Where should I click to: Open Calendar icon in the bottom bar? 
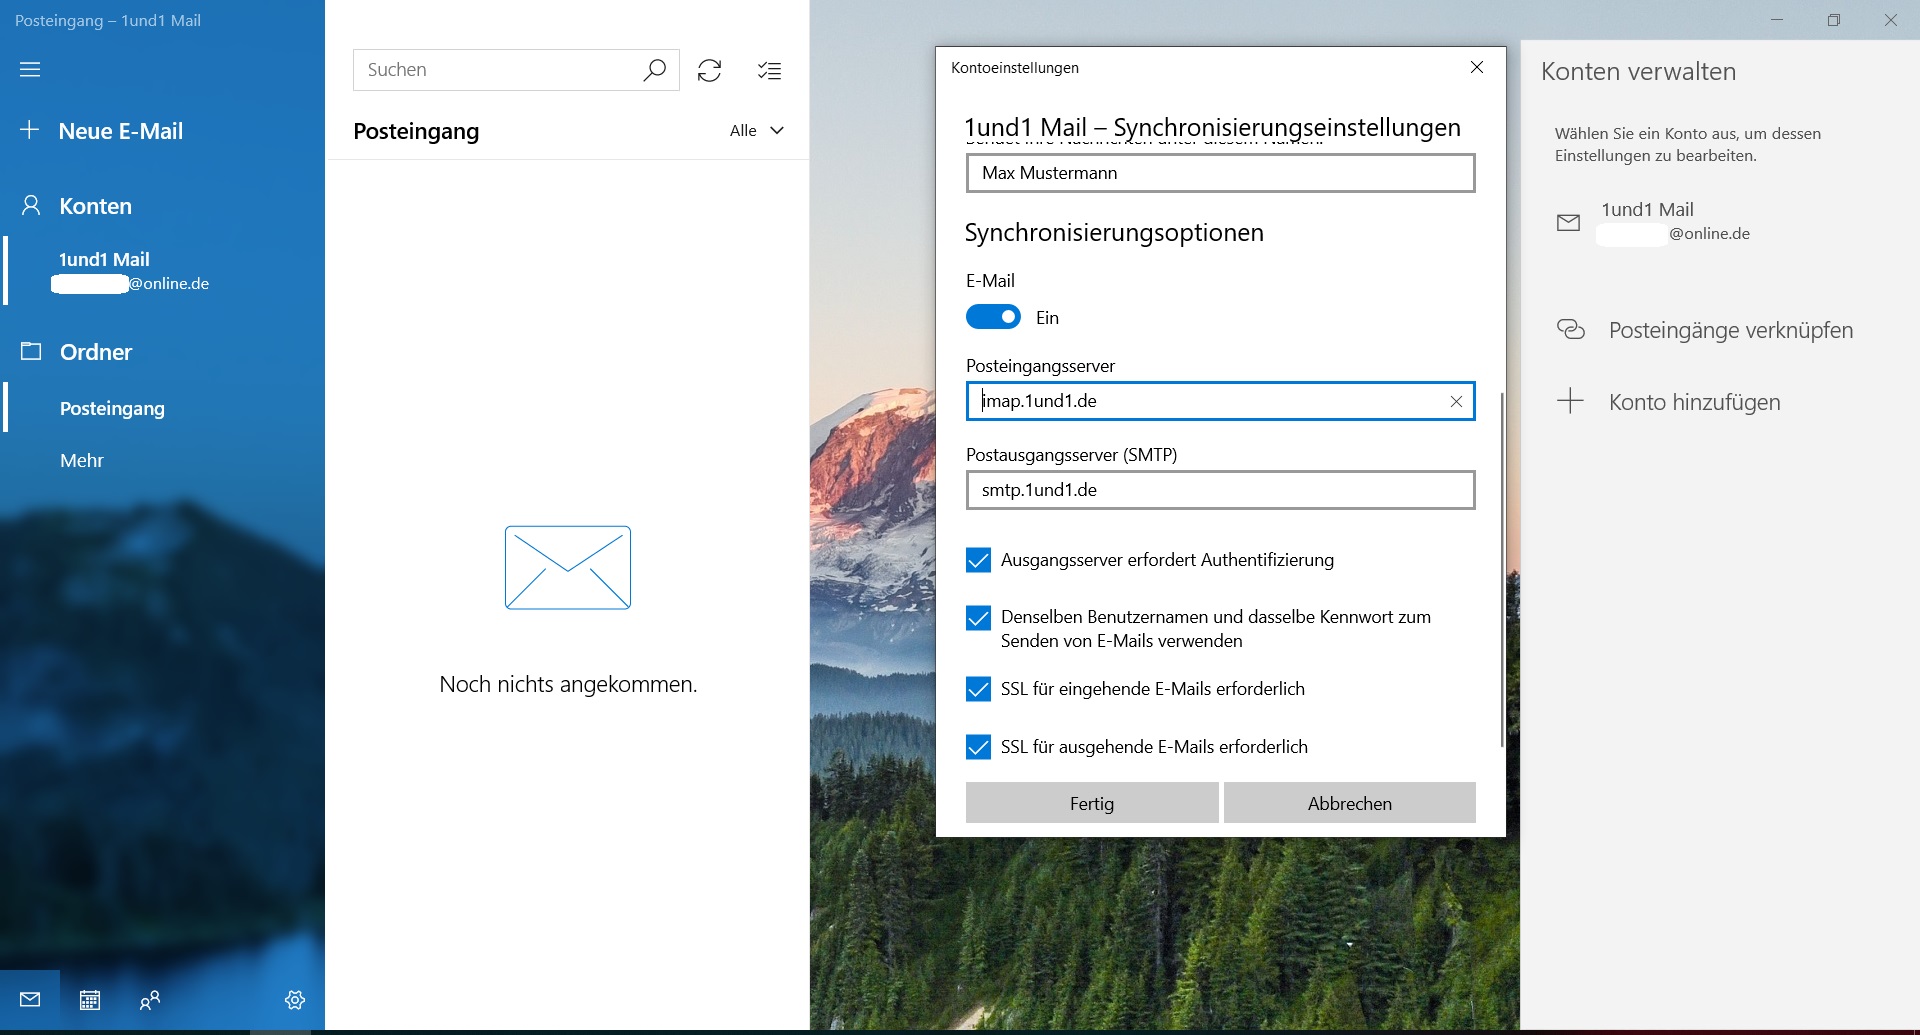coord(90,999)
